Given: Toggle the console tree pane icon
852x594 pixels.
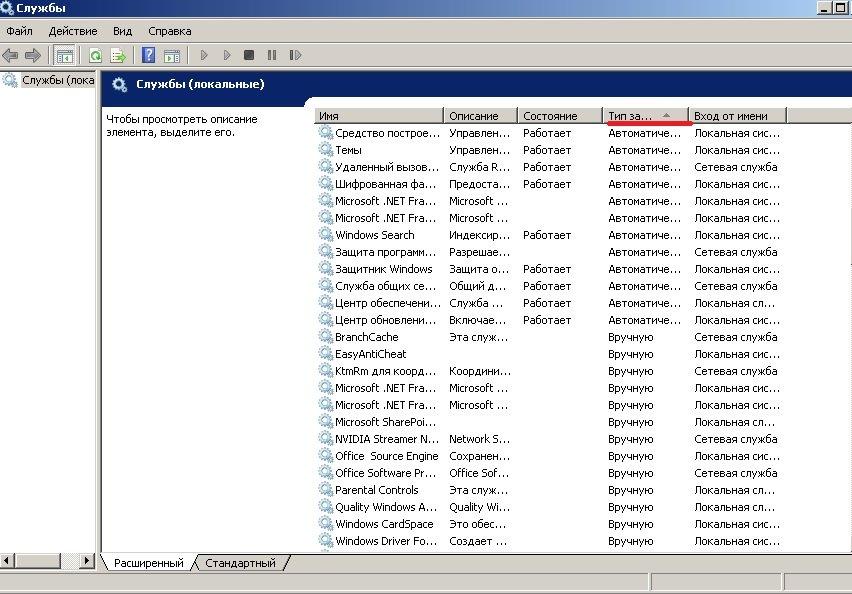Looking at the screenshot, I should click(x=64, y=55).
